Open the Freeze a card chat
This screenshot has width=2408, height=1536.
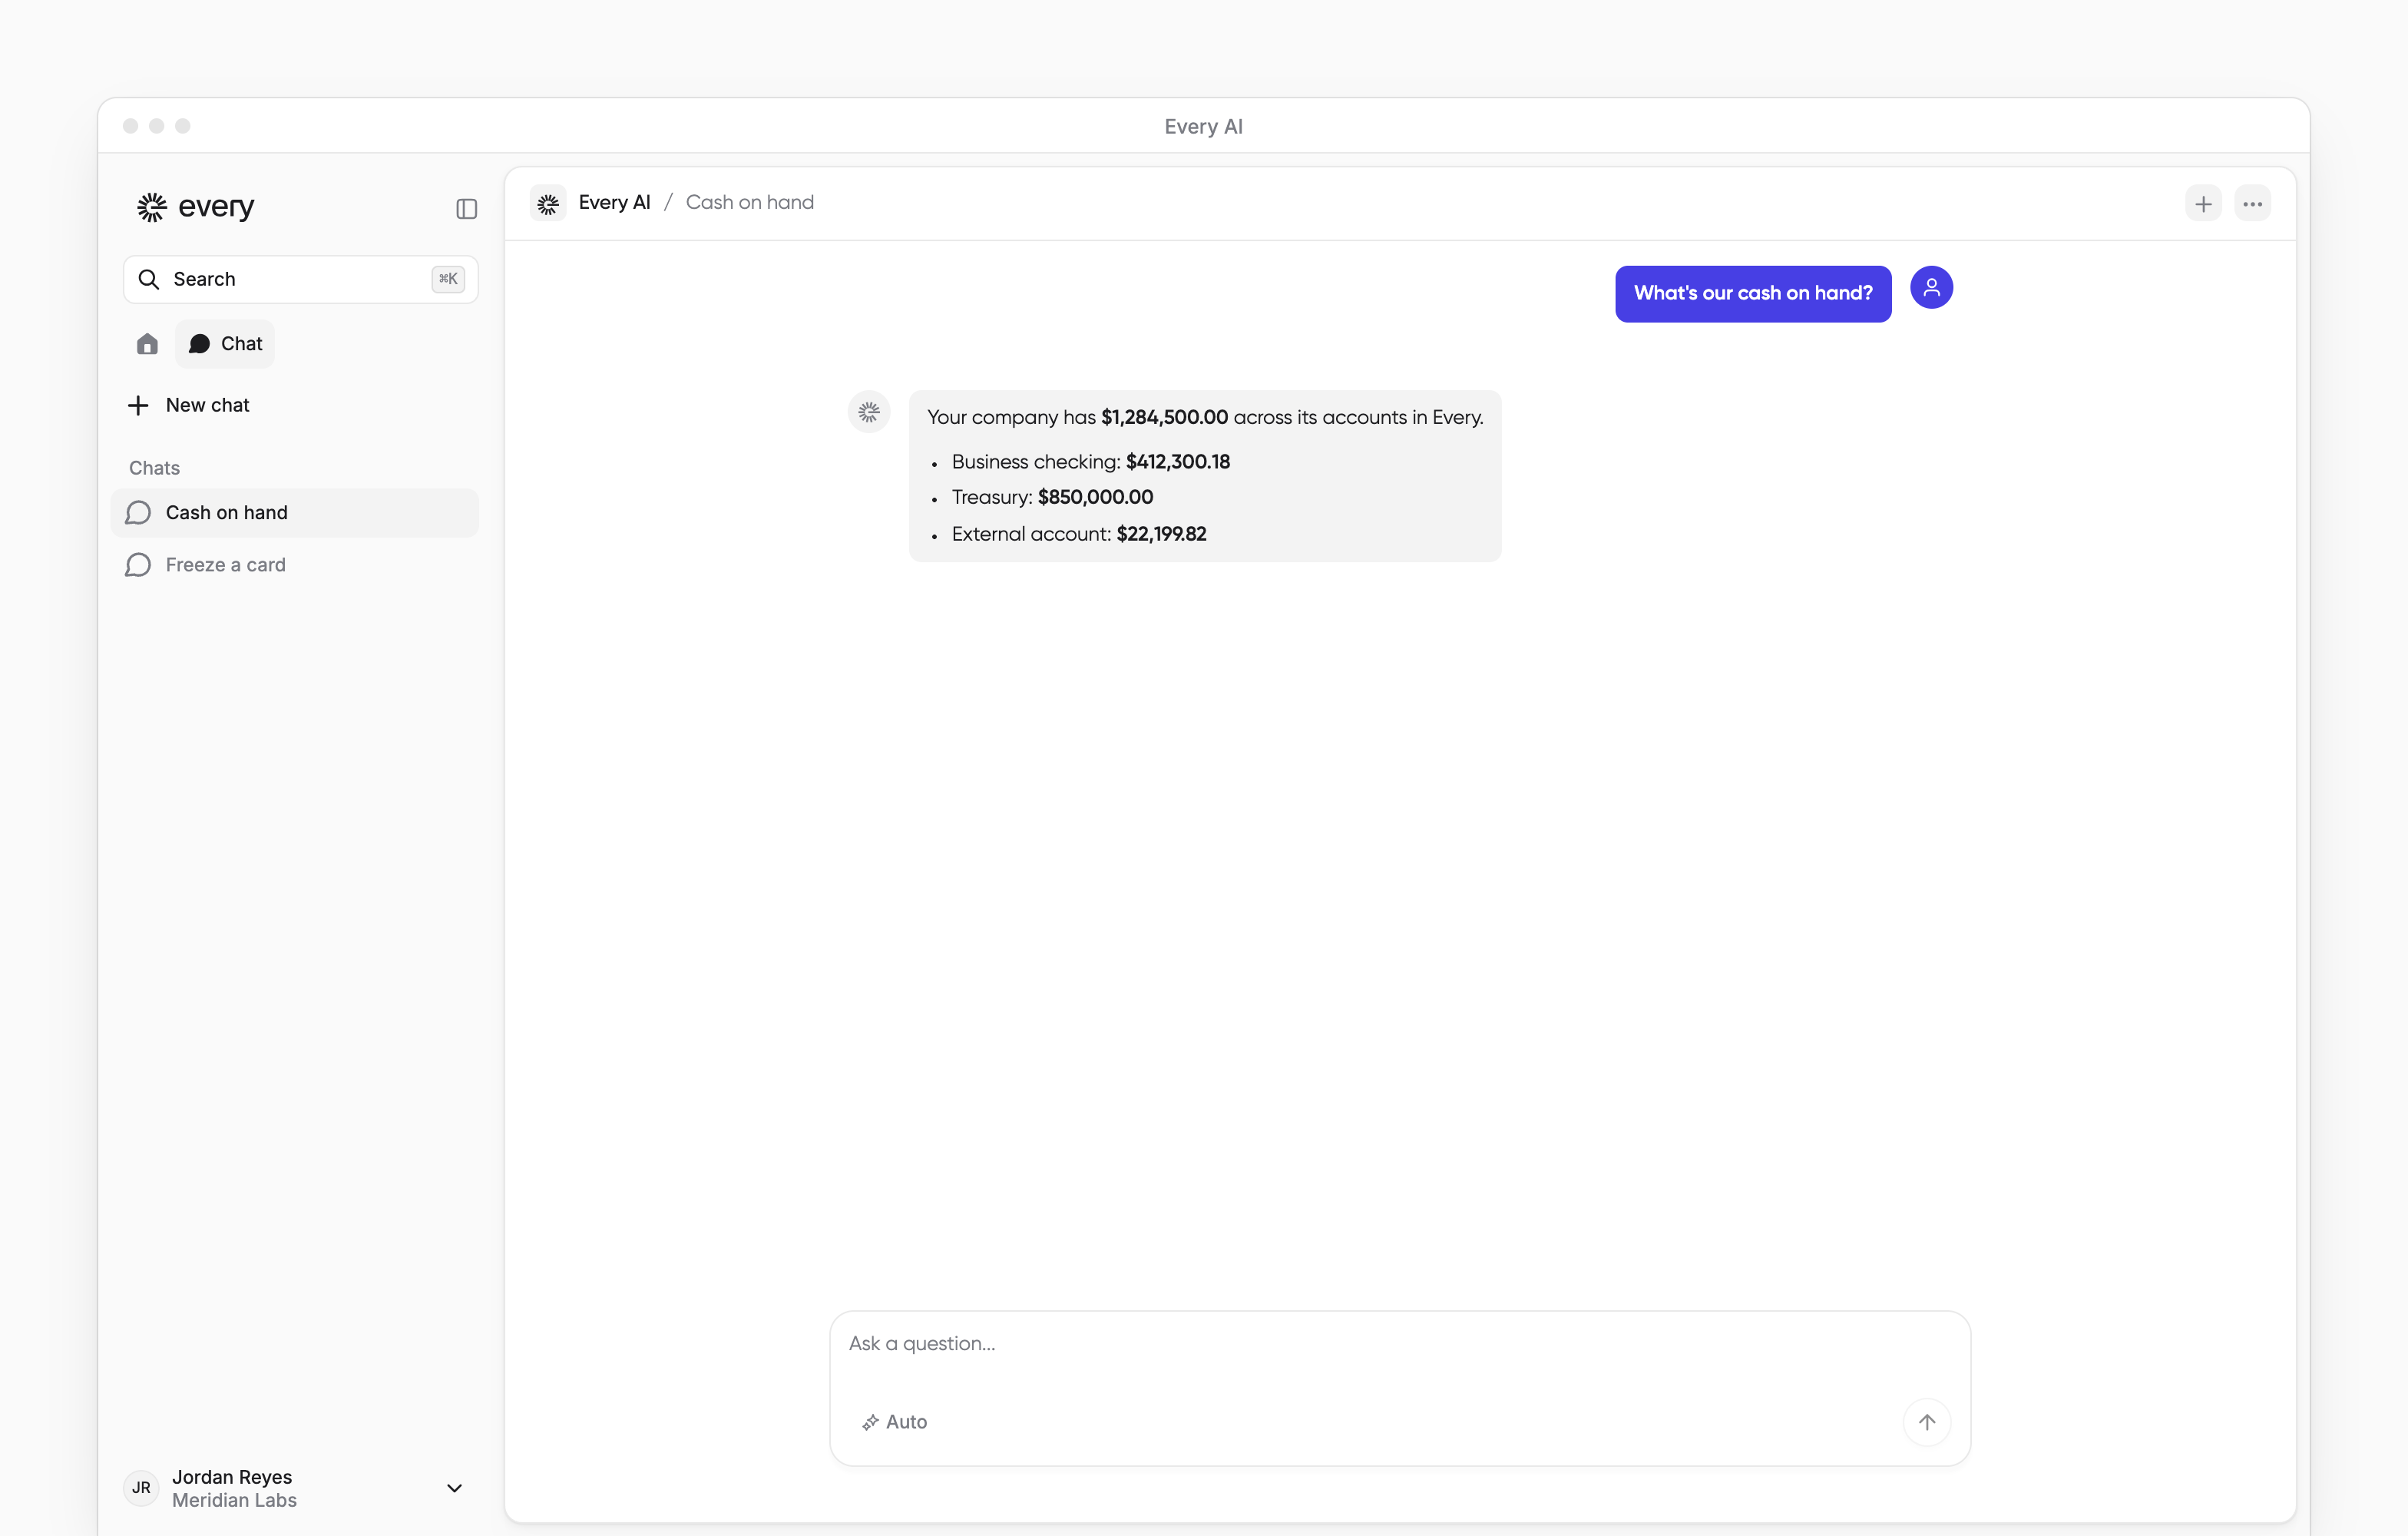(x=295, y=565)
